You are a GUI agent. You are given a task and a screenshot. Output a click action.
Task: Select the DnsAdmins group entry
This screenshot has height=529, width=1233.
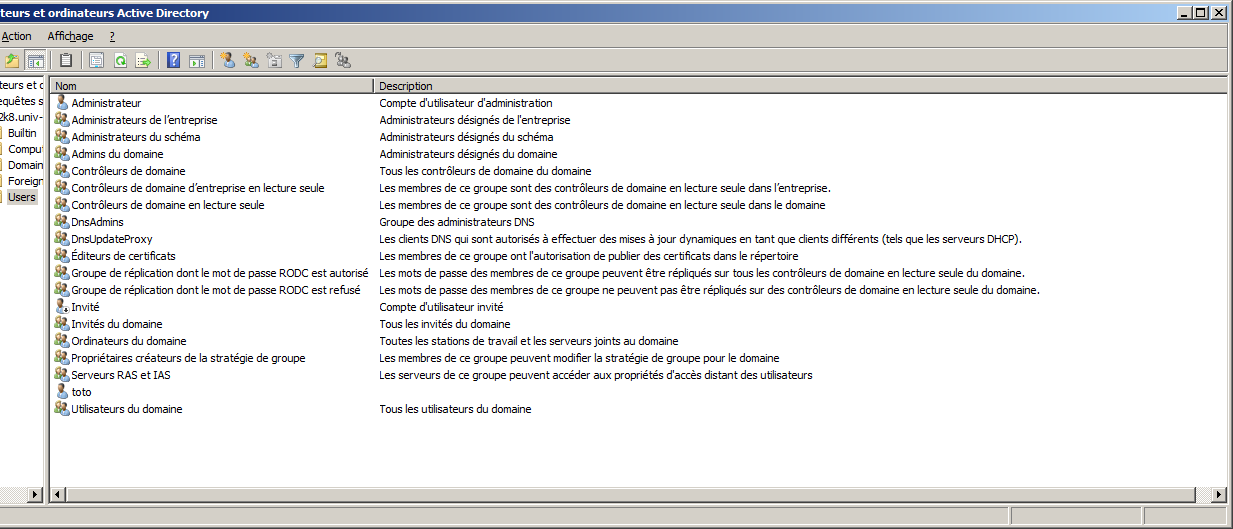pos(97,222)
